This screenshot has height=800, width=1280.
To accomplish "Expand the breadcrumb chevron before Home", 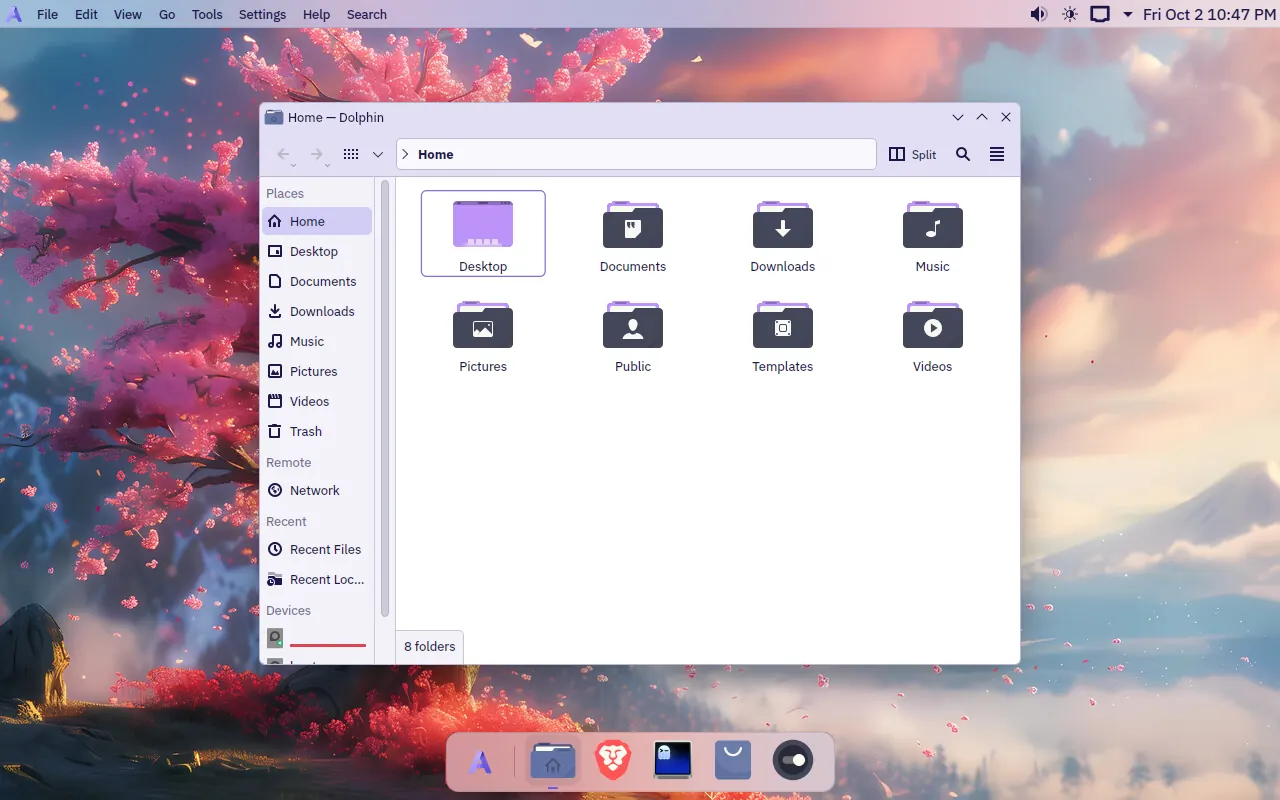I will pyautogui.click(x=405, y=154).
